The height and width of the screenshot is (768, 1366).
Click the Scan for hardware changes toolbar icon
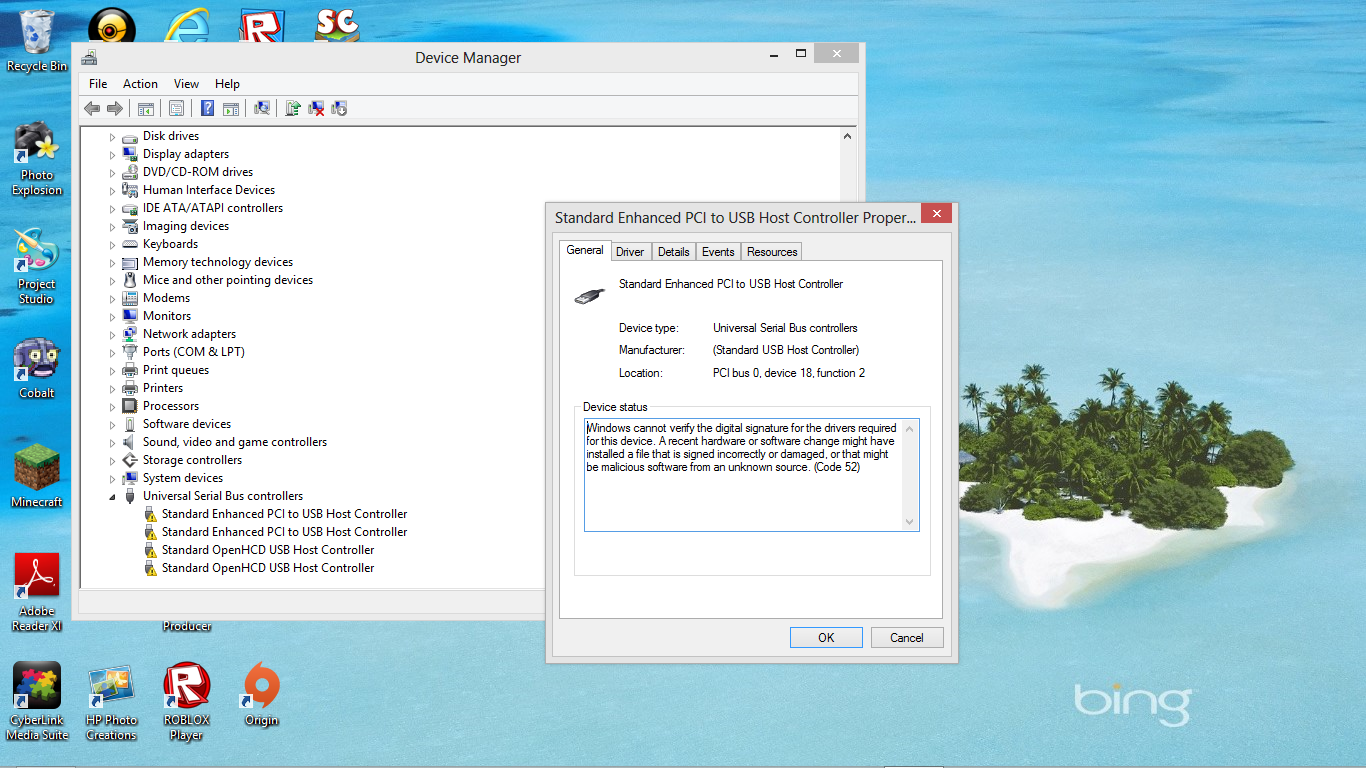click(262, 108)
